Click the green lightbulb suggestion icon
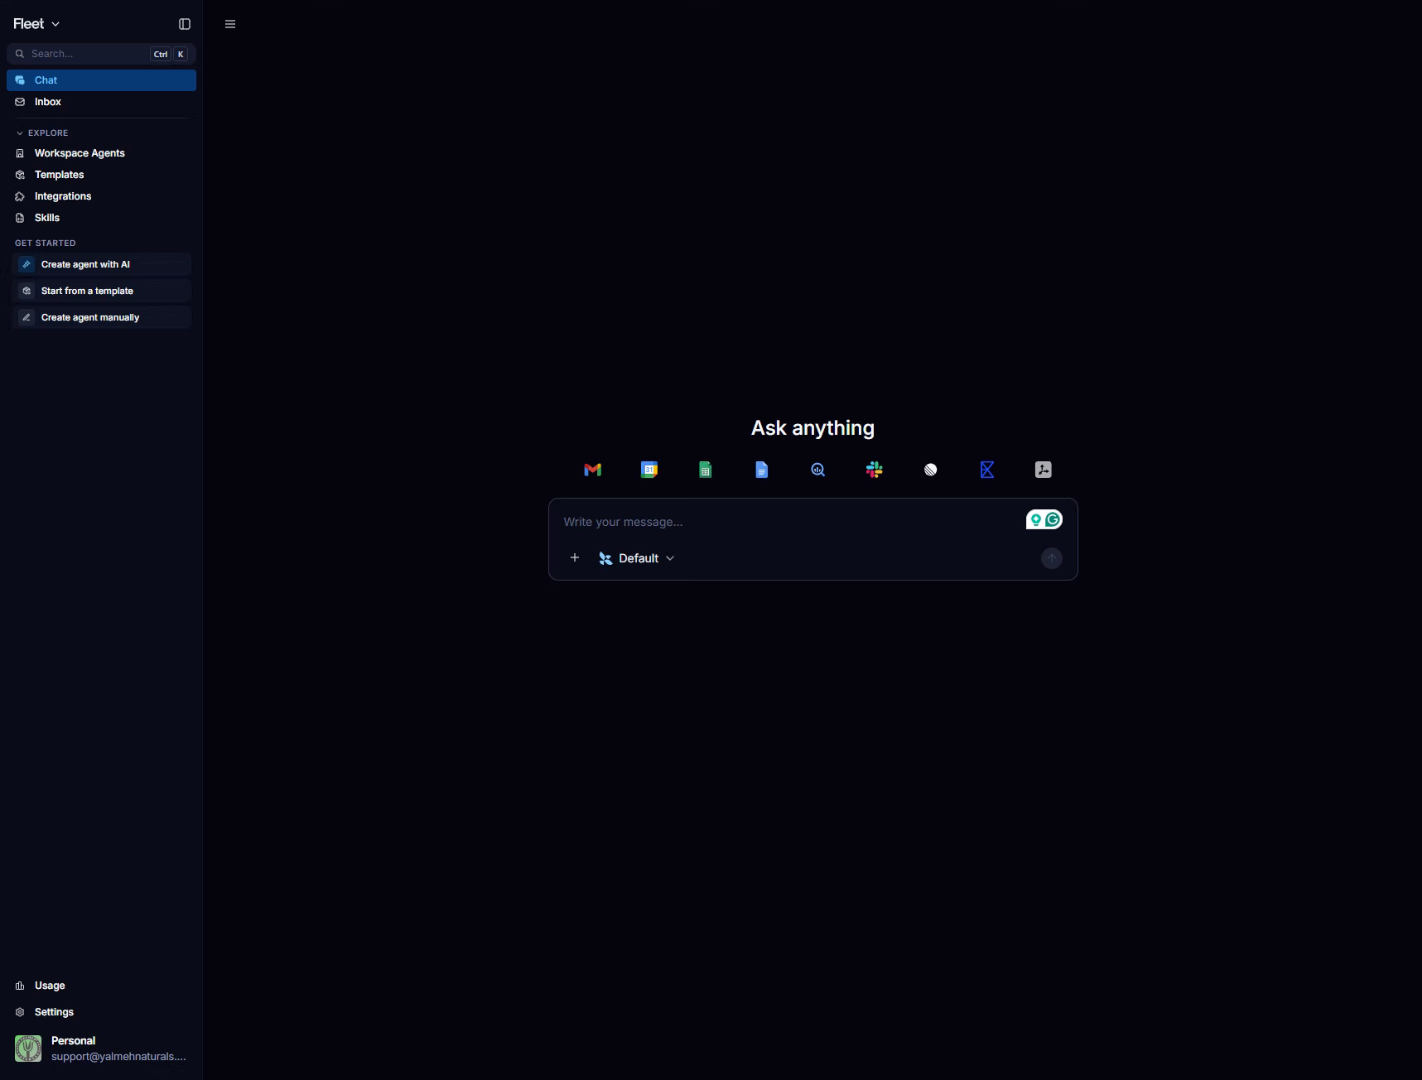Viewport: 1422px width, 1080px height. 1036,520
